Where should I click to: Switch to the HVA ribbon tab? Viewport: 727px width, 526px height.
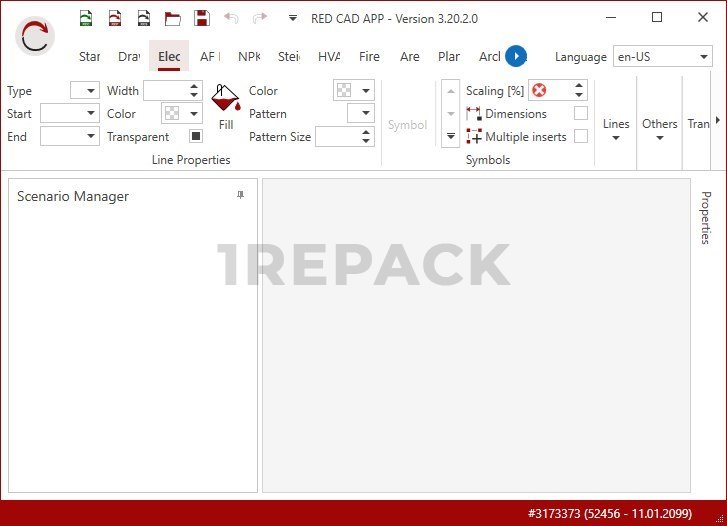click(x=329, y=57)
